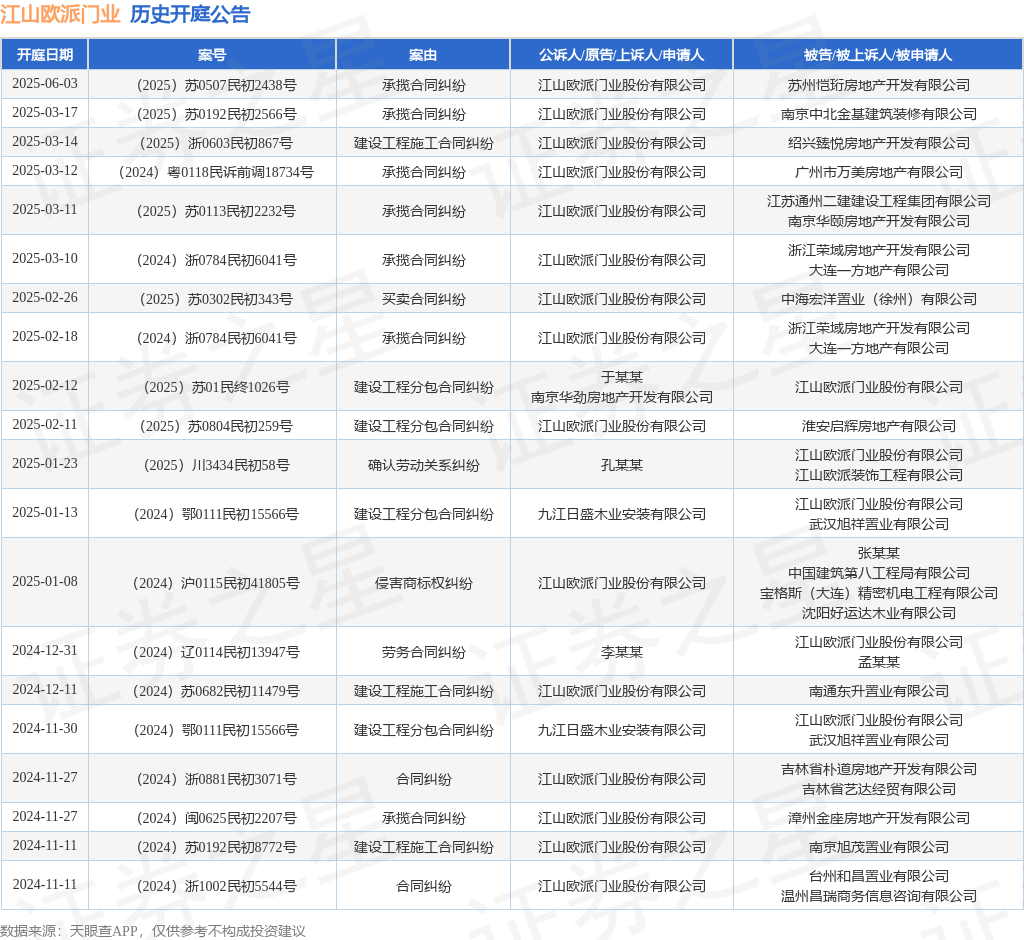Click defendant 江苏通州二建建设工程集团有限公司
Screen dimensions: 1024x940
878,201
